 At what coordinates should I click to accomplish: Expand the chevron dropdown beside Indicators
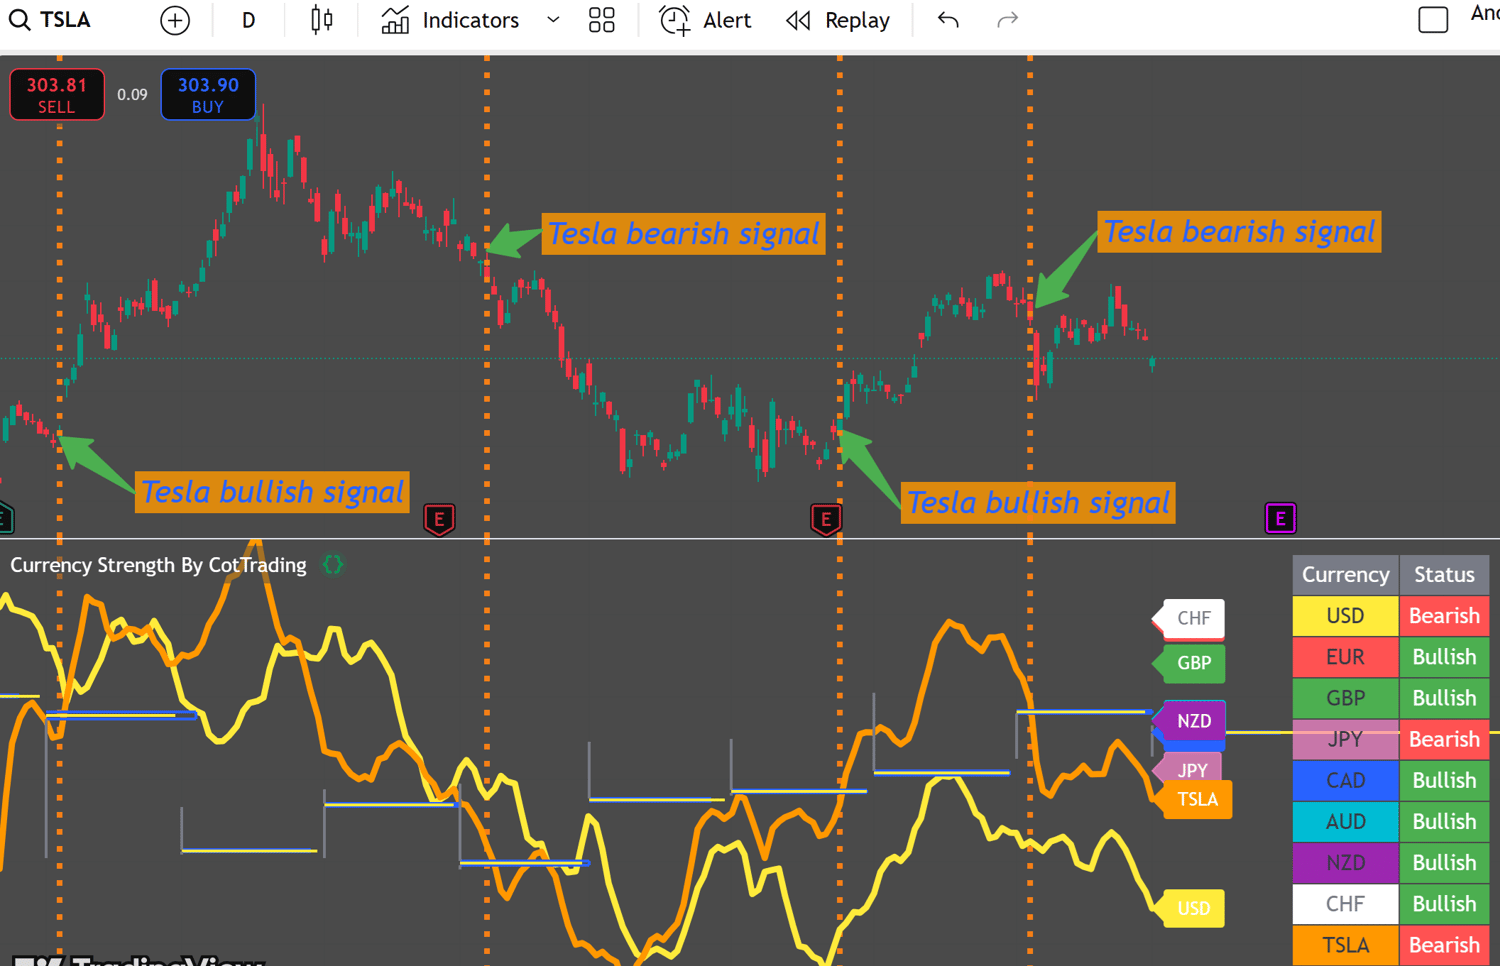coord(553,20)
